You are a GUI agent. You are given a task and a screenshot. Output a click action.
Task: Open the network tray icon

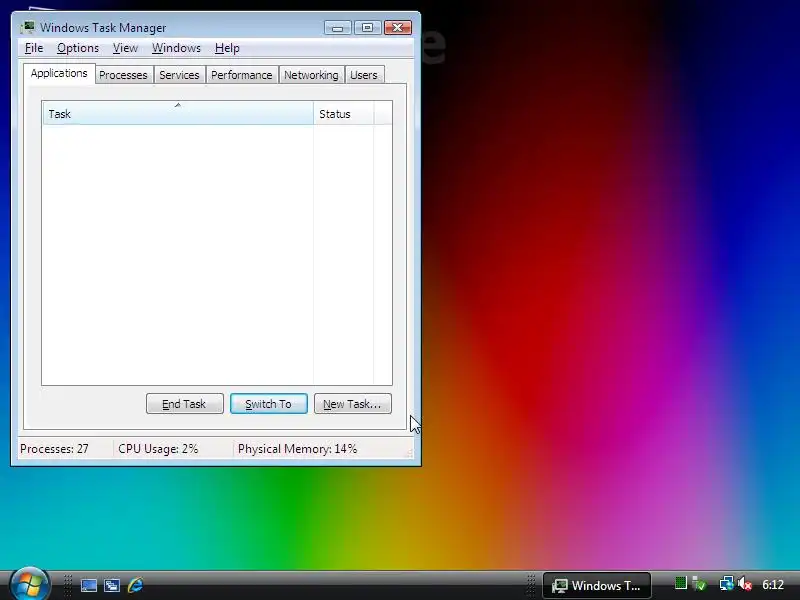726,584
